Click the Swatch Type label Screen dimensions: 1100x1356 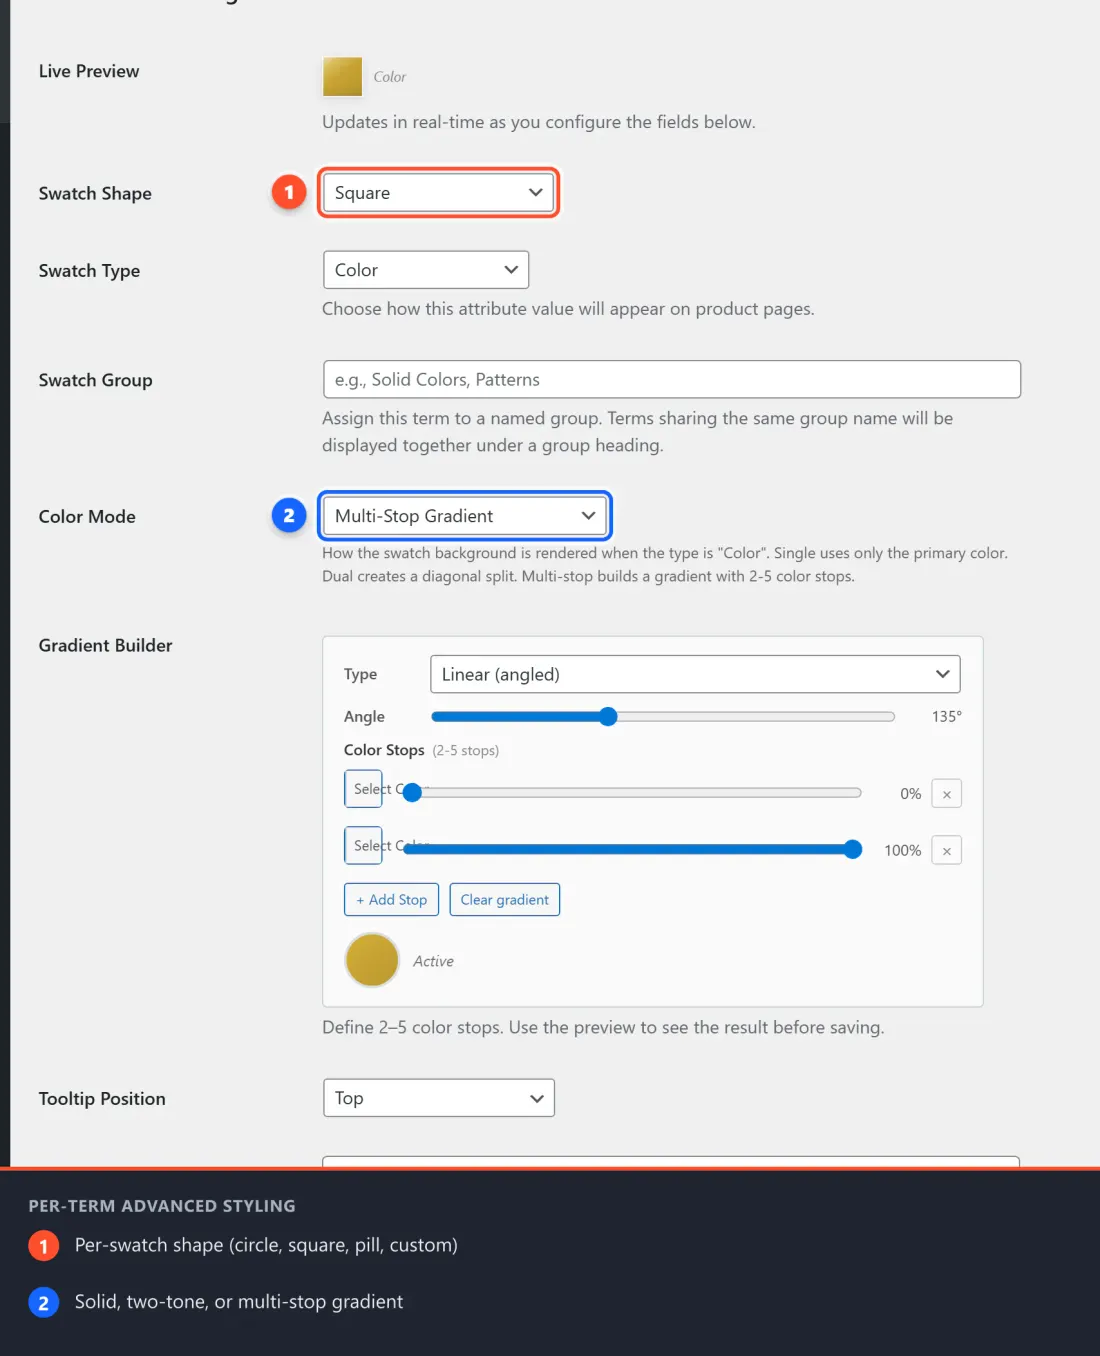click(x=89, y=271)
